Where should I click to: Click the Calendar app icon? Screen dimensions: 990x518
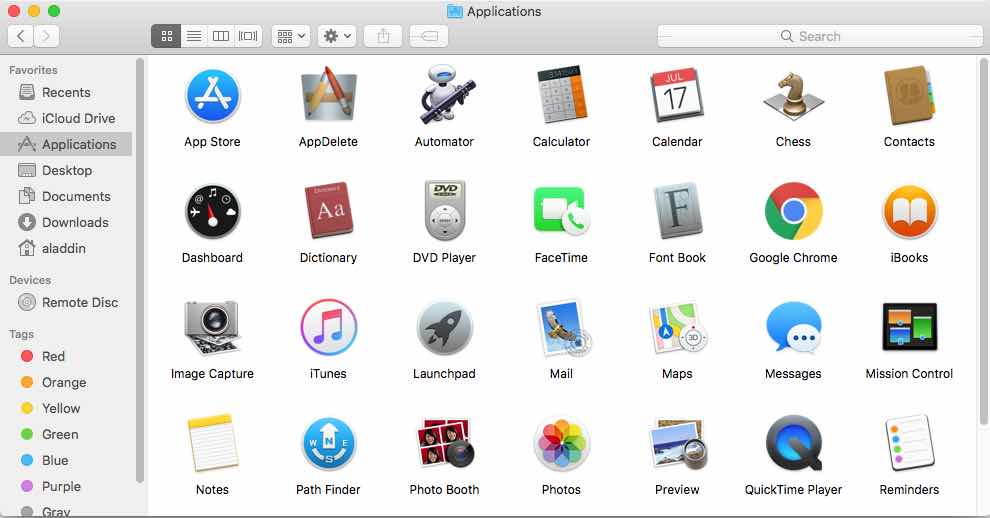tap(677, 96)
